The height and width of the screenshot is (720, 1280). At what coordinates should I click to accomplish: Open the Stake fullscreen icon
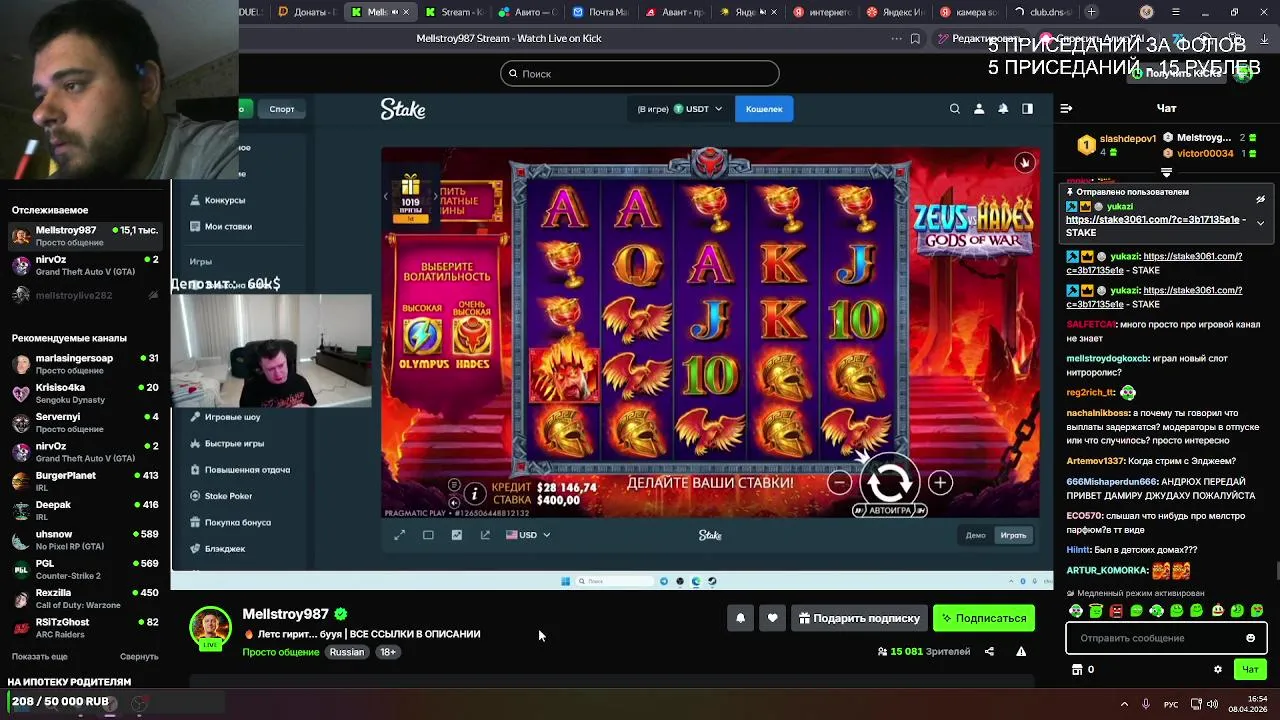[x=400, y=535]
